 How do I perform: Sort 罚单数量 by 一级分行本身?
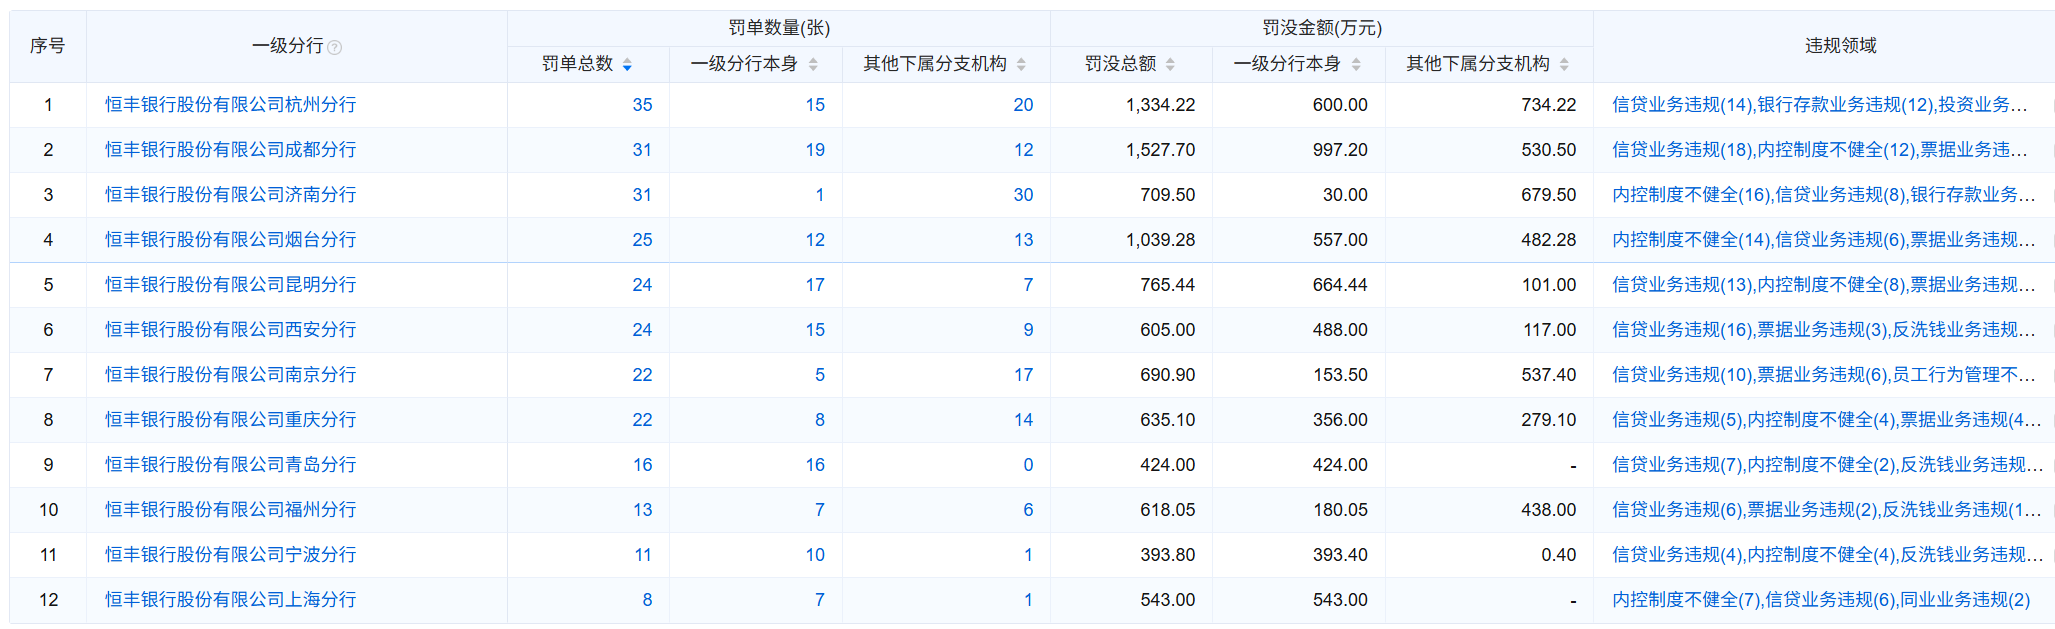(x=813, y=65)
